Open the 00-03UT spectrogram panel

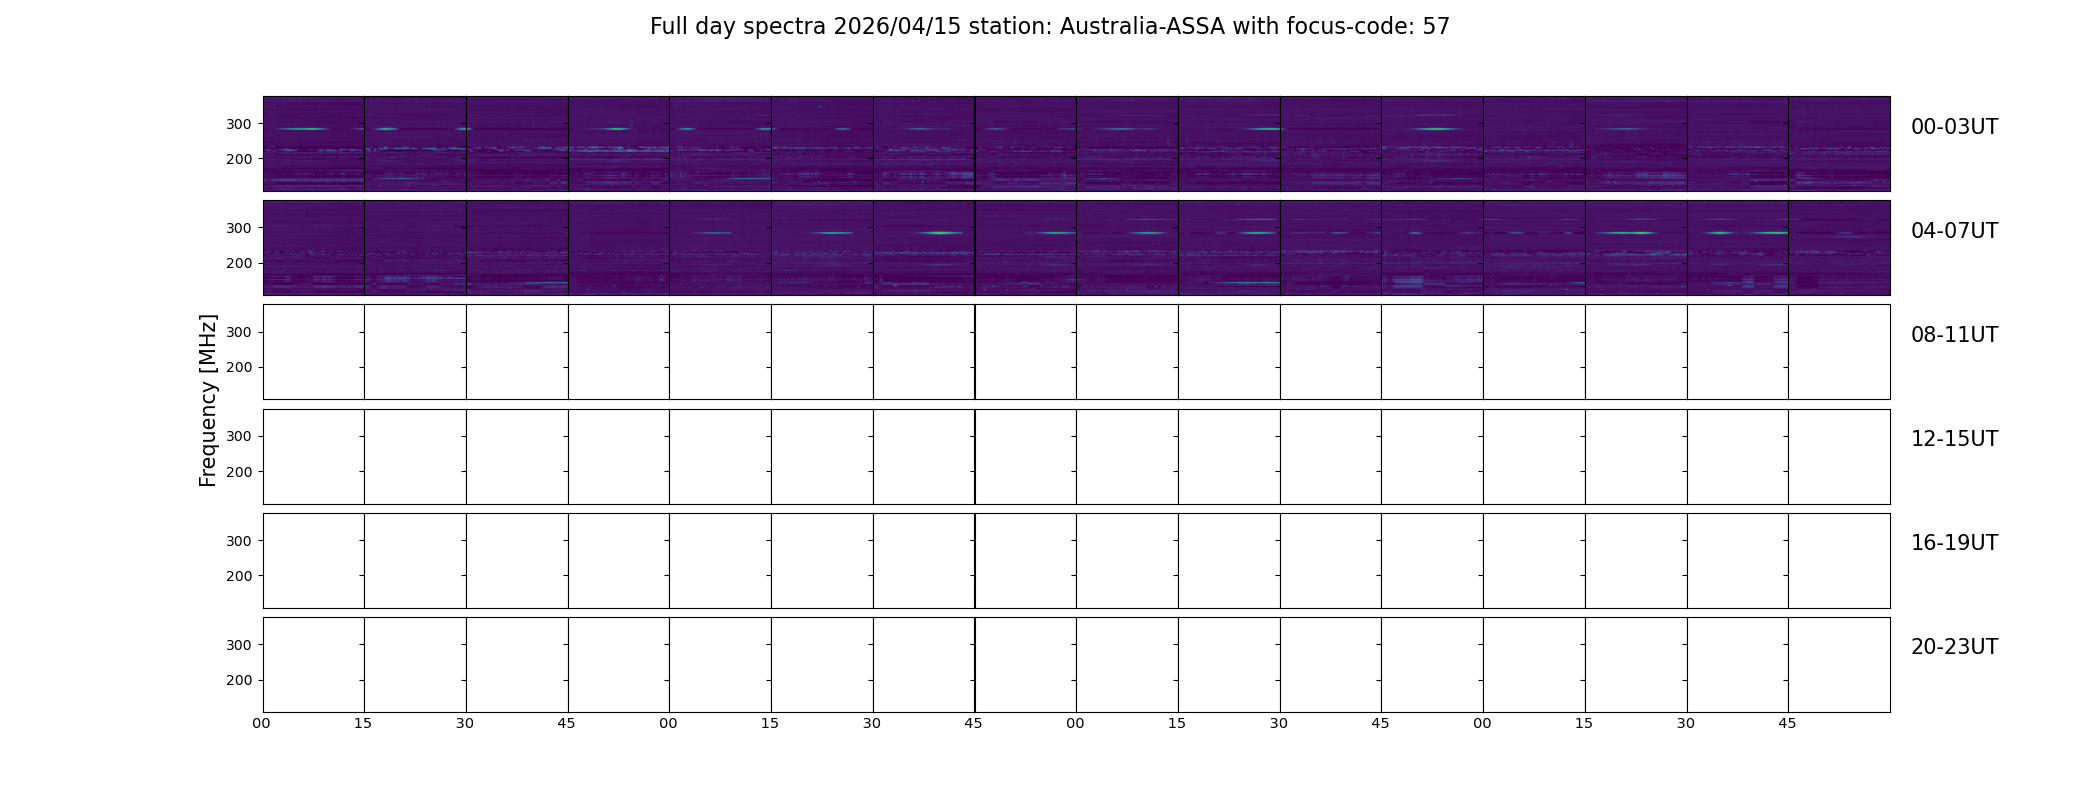point(1076,144)
